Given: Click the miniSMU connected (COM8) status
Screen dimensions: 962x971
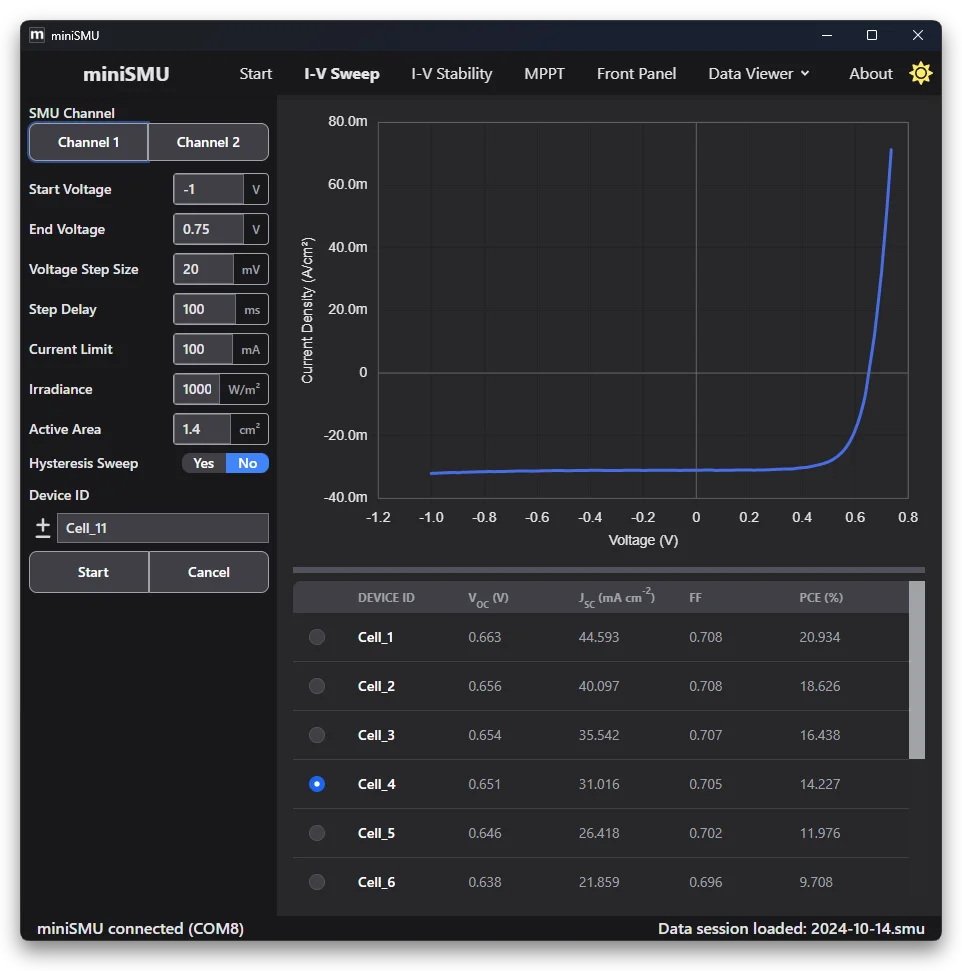Looking at the screenshot, I should pyautogui.click(x=140, y=928).
